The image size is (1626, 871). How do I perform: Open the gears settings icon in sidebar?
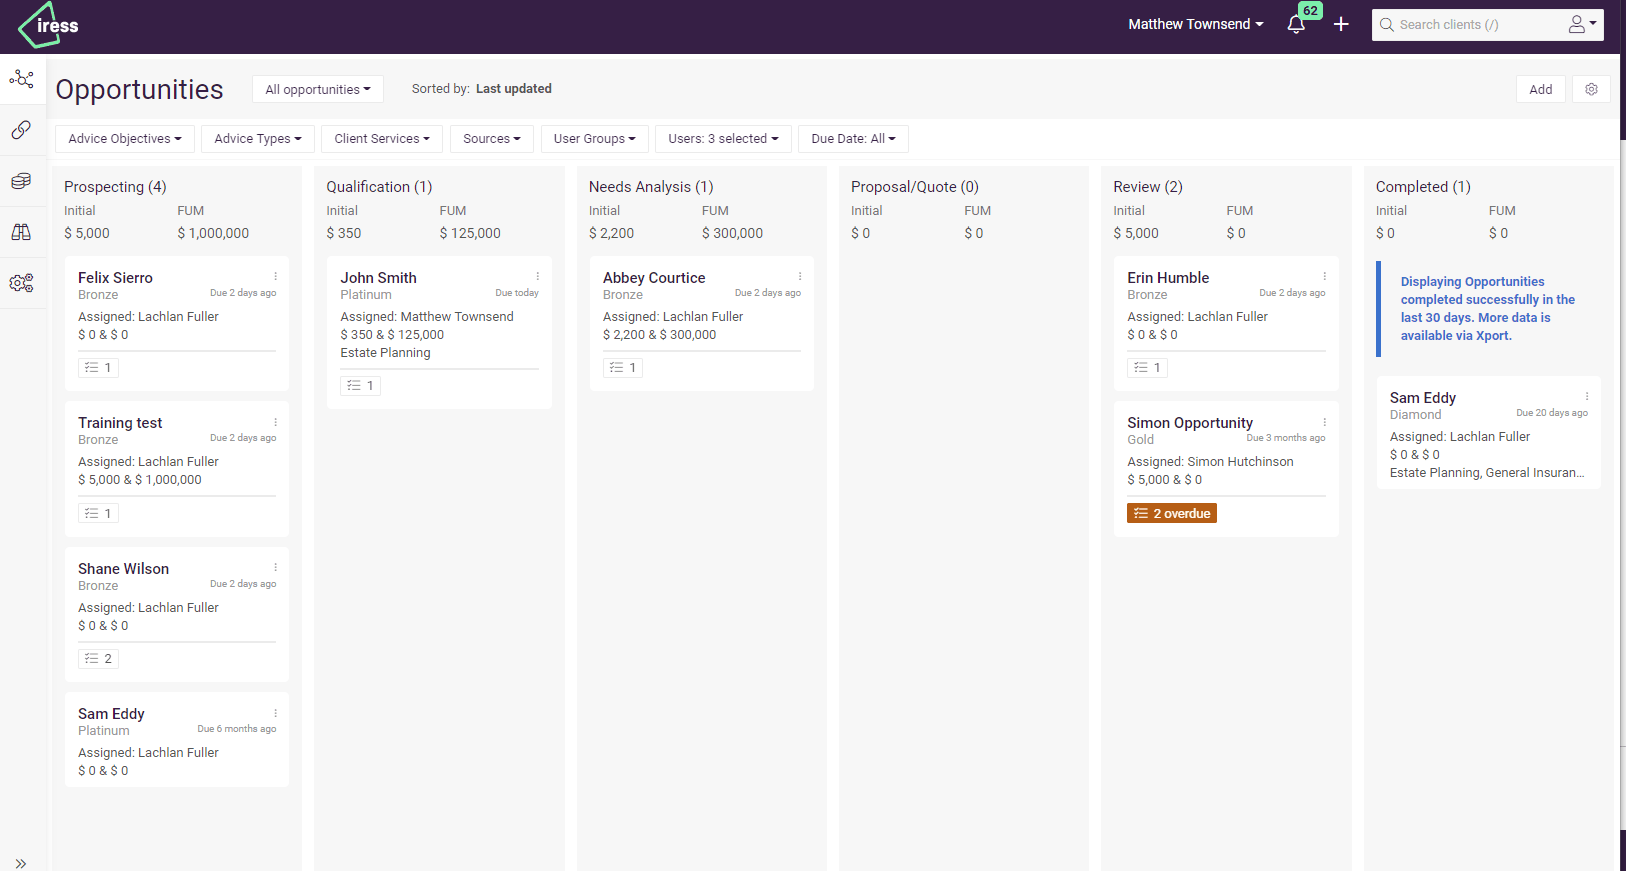(x=22, y=283)
